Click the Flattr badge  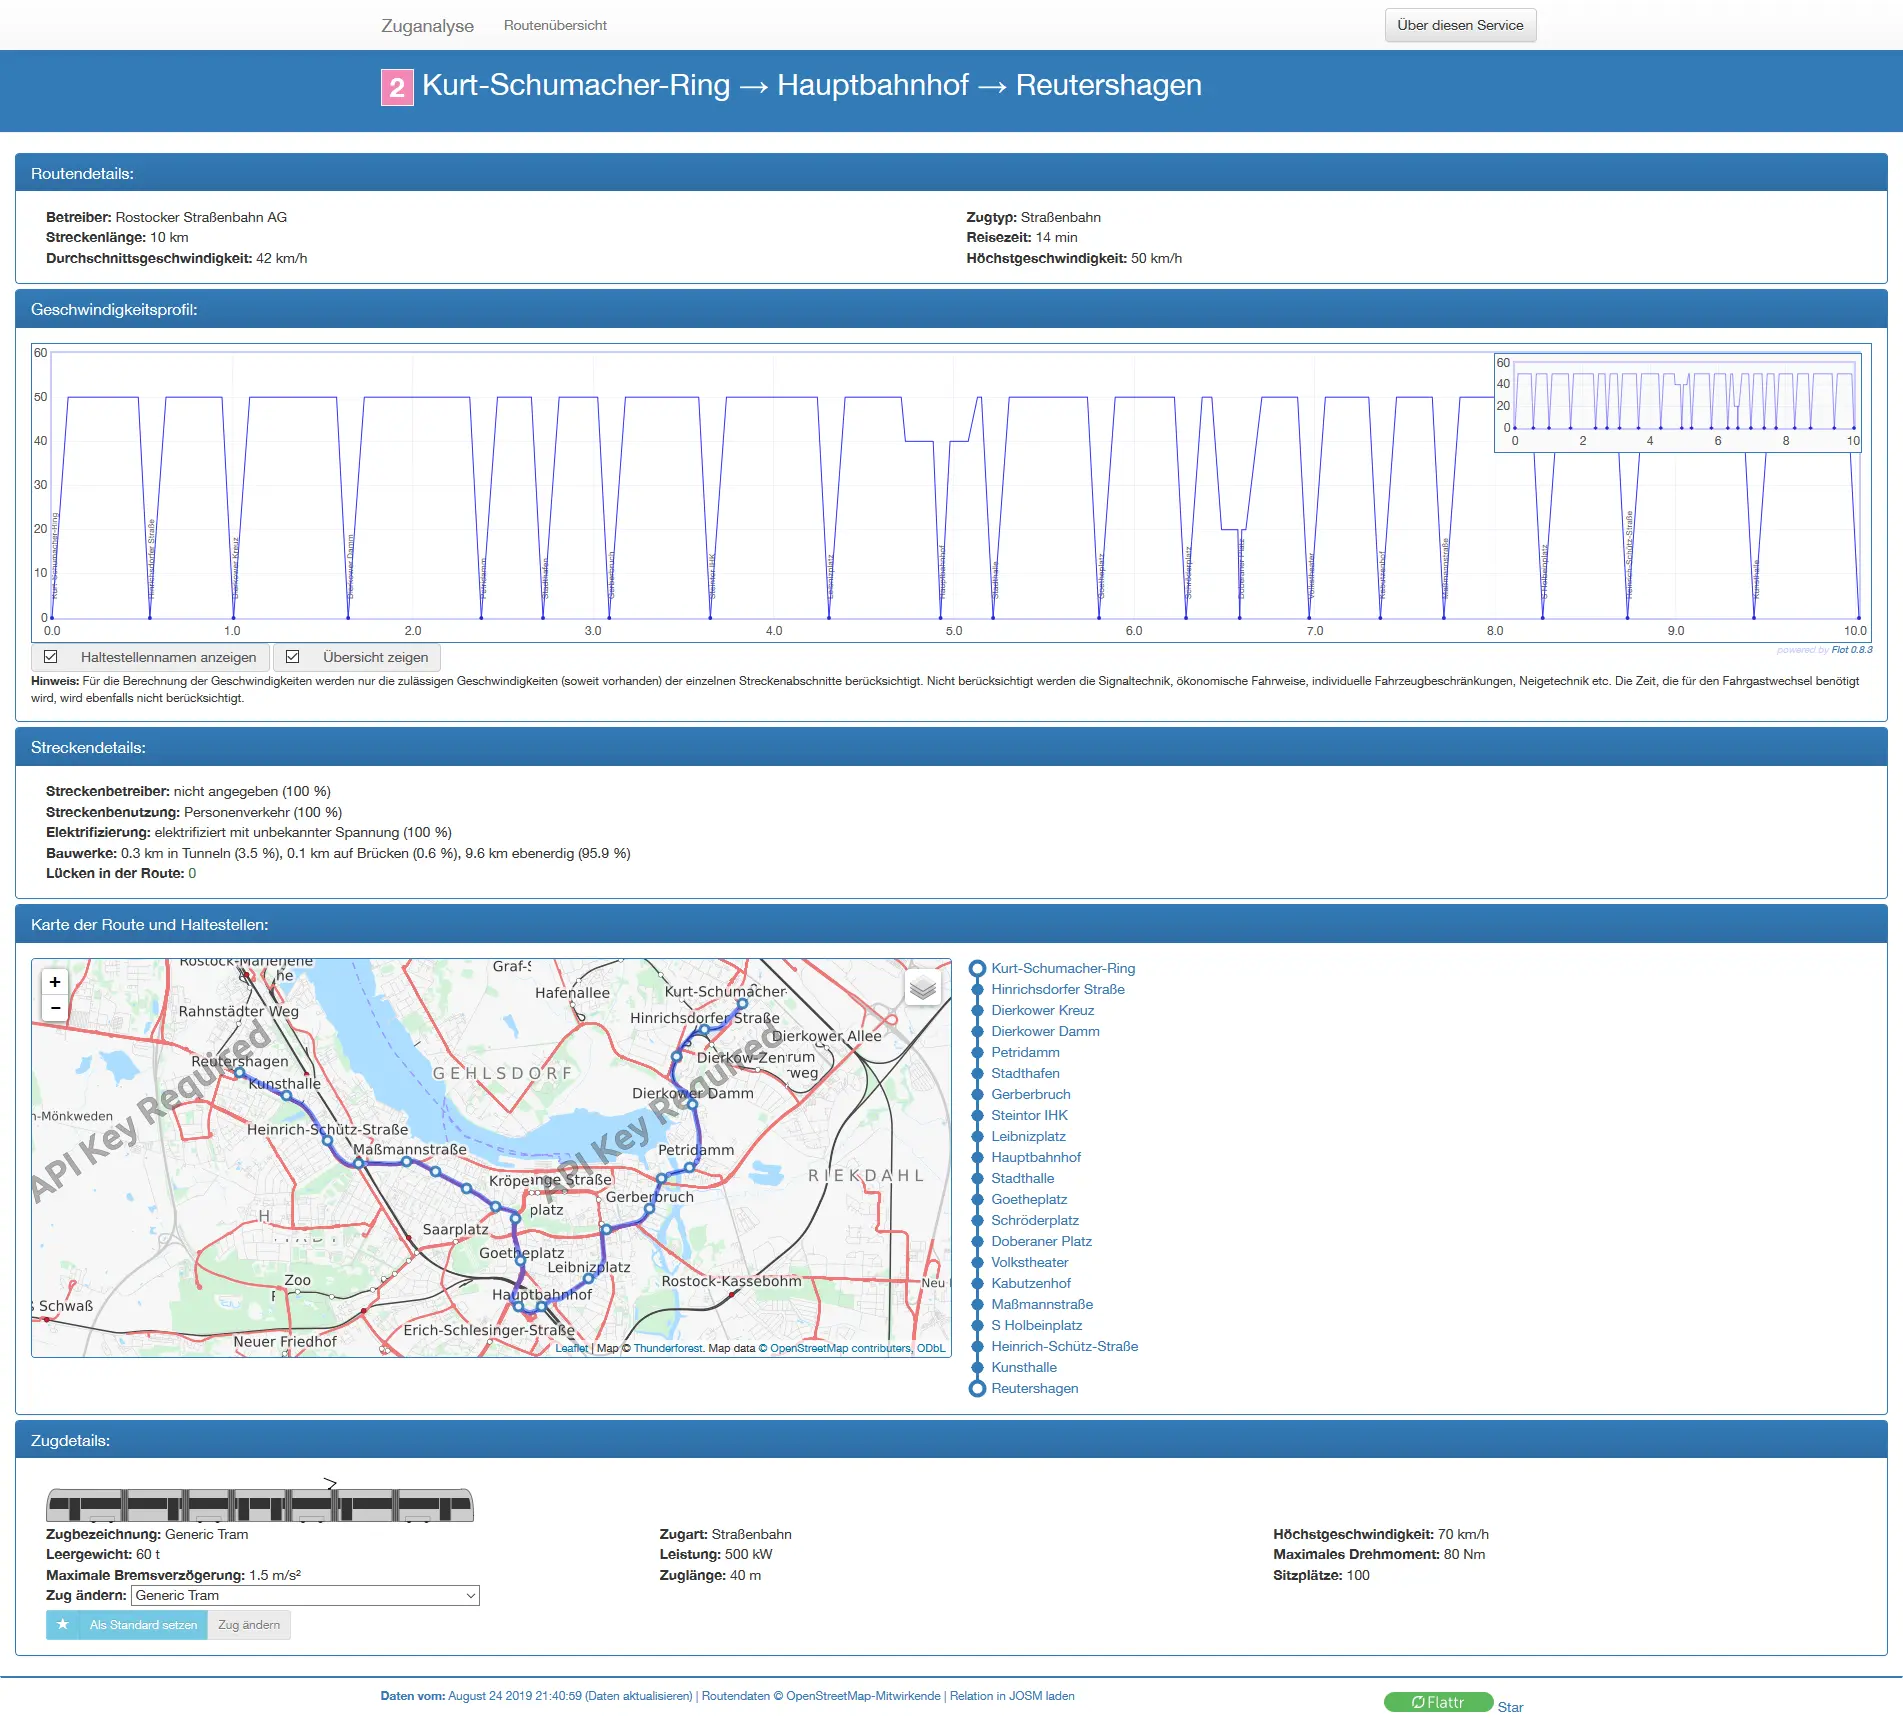coord(1438,1702)
